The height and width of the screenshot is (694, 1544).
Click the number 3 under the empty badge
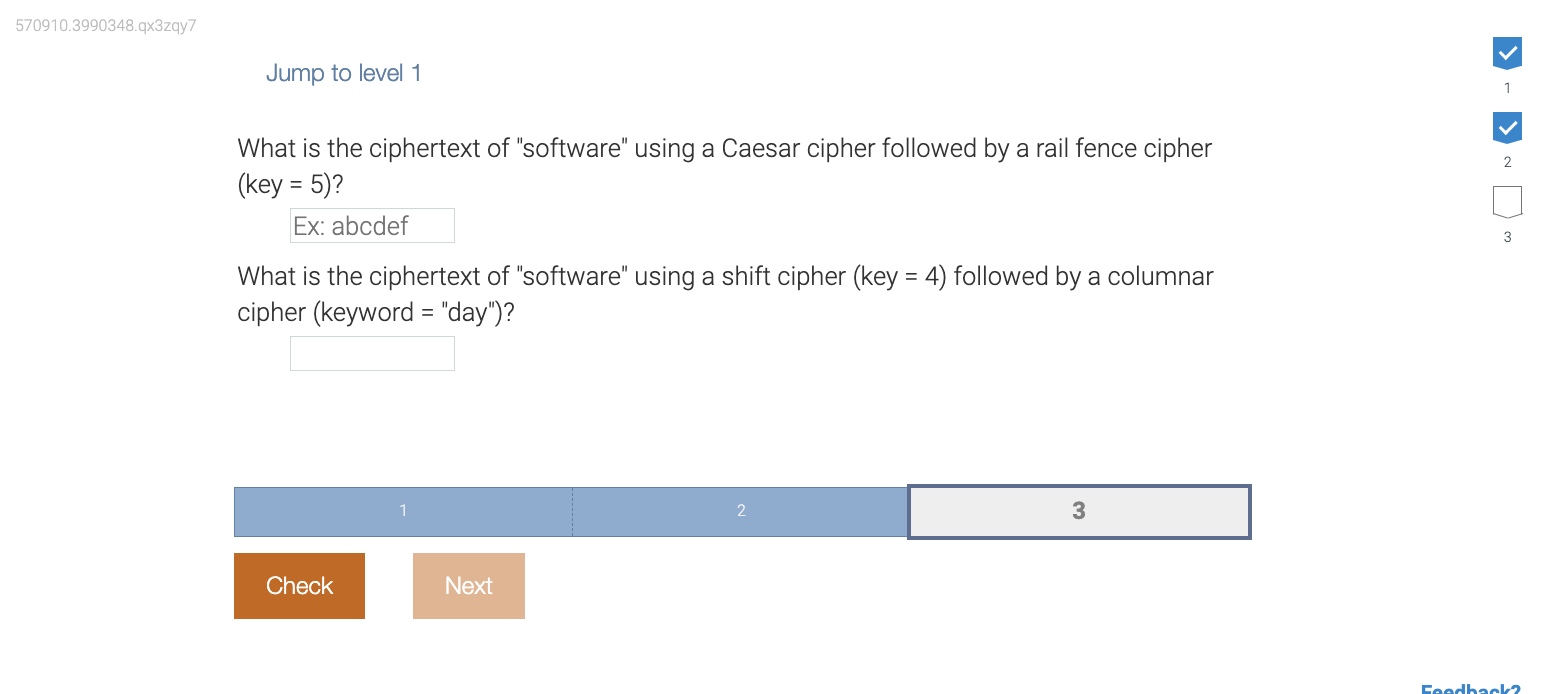click(1507, 237)
